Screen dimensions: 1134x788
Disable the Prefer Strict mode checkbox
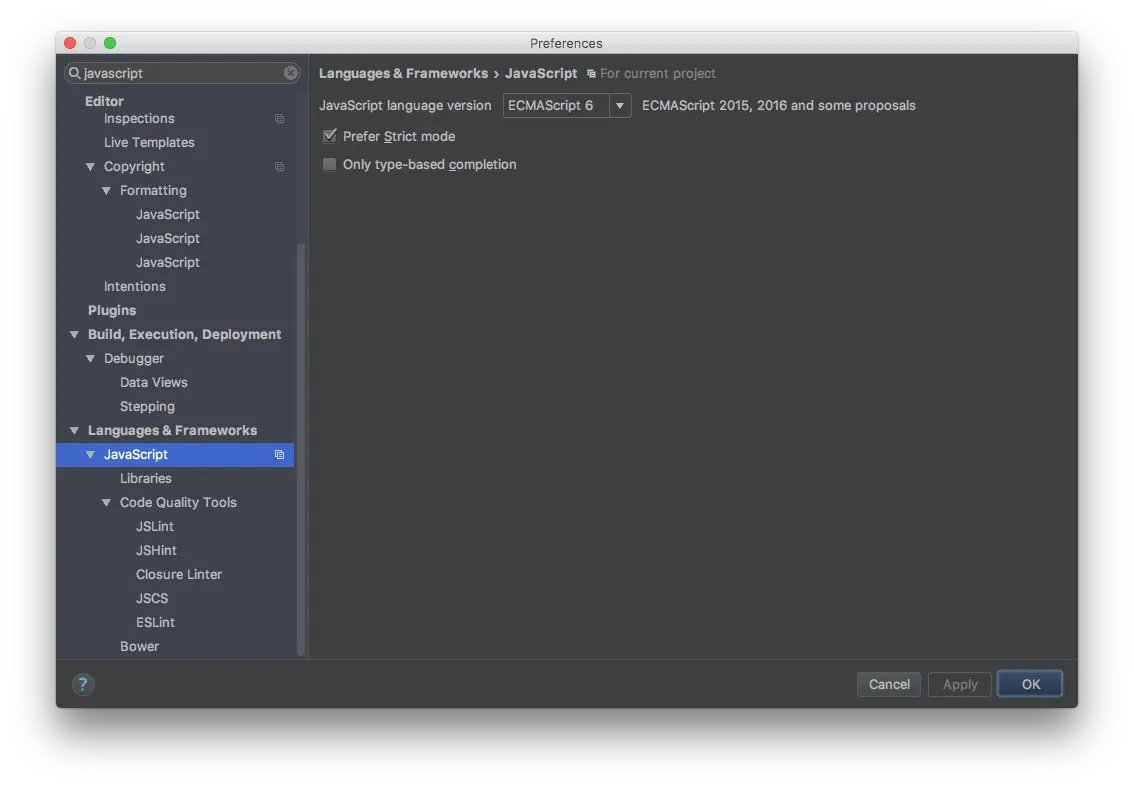point(329,136)
